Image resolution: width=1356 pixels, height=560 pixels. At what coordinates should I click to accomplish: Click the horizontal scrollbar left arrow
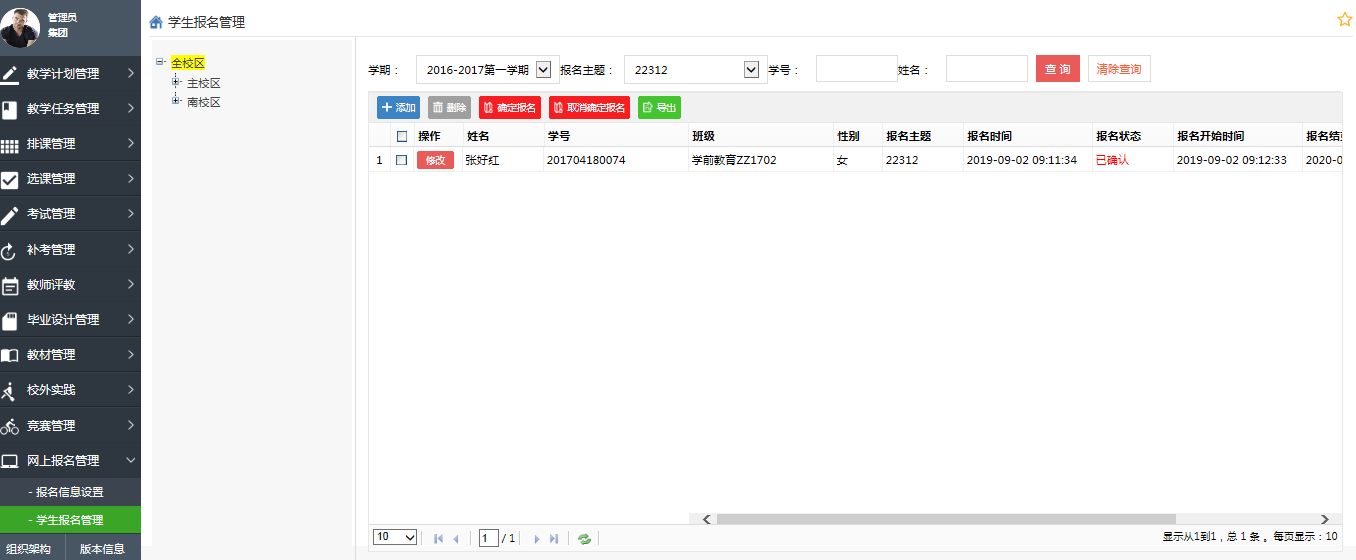click(706, 519)
